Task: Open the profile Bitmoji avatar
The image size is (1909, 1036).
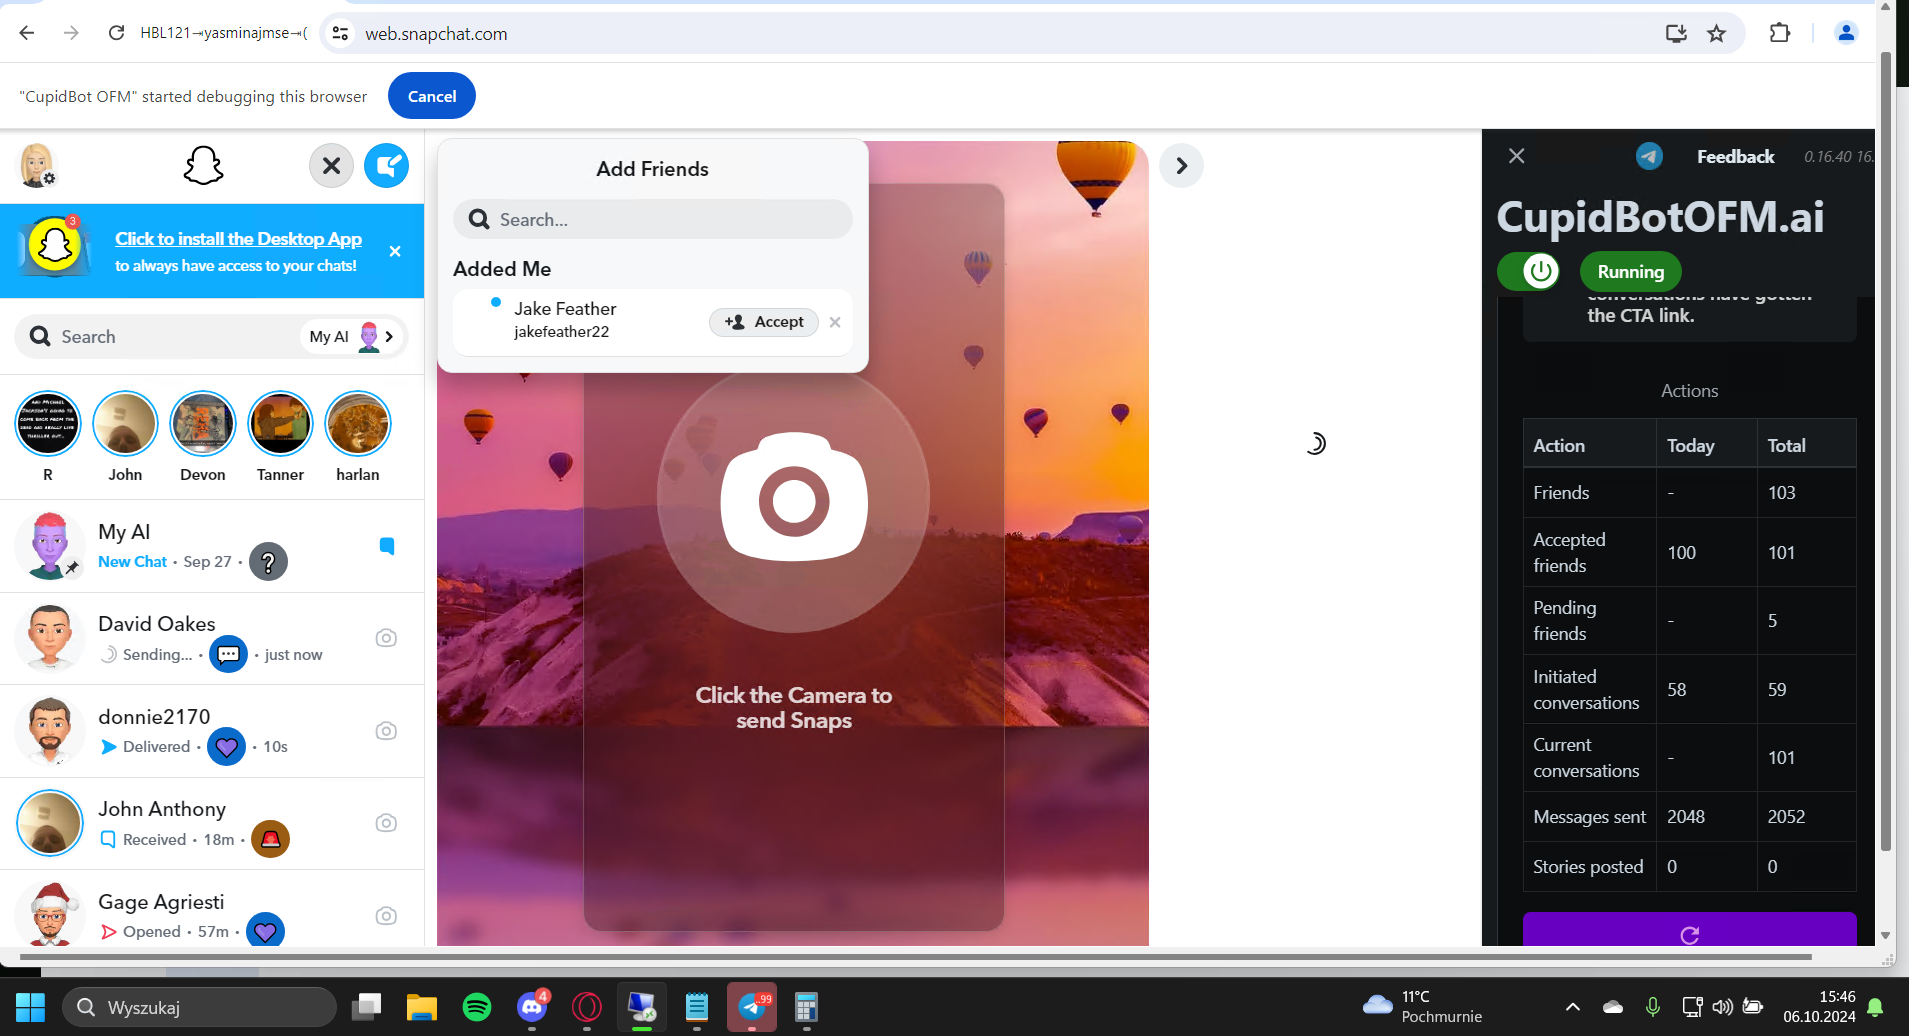Action: [37, 165]
